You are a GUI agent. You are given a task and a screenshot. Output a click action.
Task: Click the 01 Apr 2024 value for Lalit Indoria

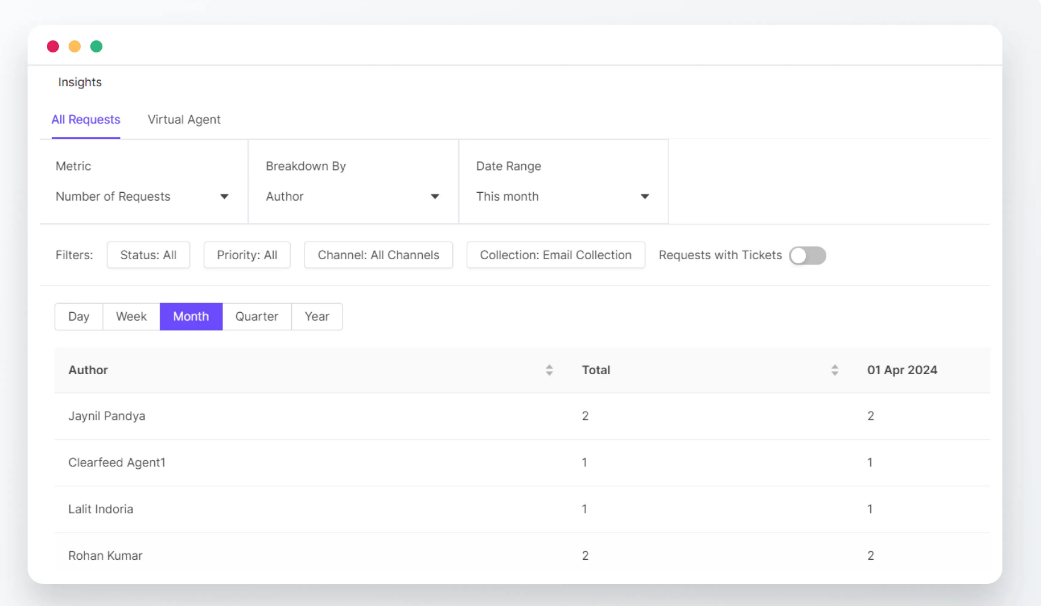tap(870, 509)
